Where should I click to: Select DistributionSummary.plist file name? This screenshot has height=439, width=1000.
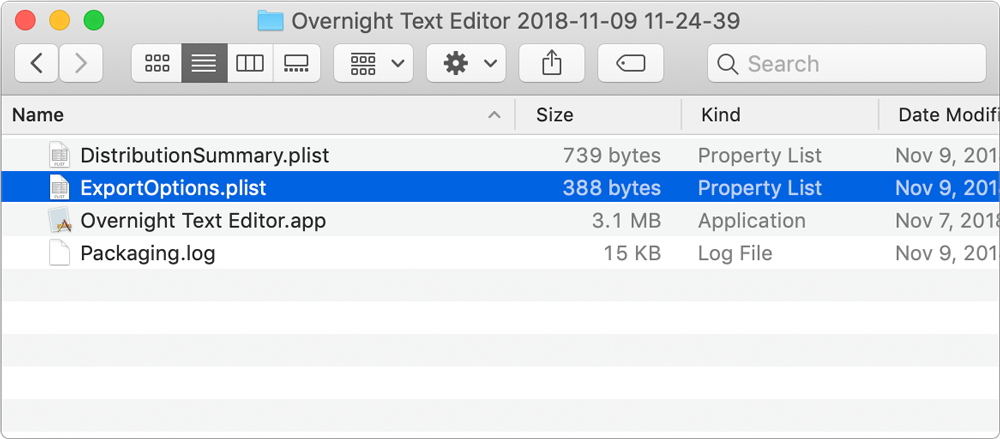(x=205, y=155)
